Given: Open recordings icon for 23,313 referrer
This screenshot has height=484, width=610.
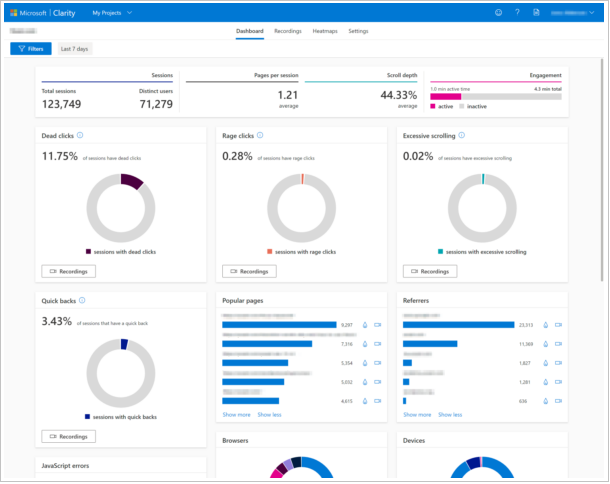Looking at the screenshot, I should click(558, 324).
